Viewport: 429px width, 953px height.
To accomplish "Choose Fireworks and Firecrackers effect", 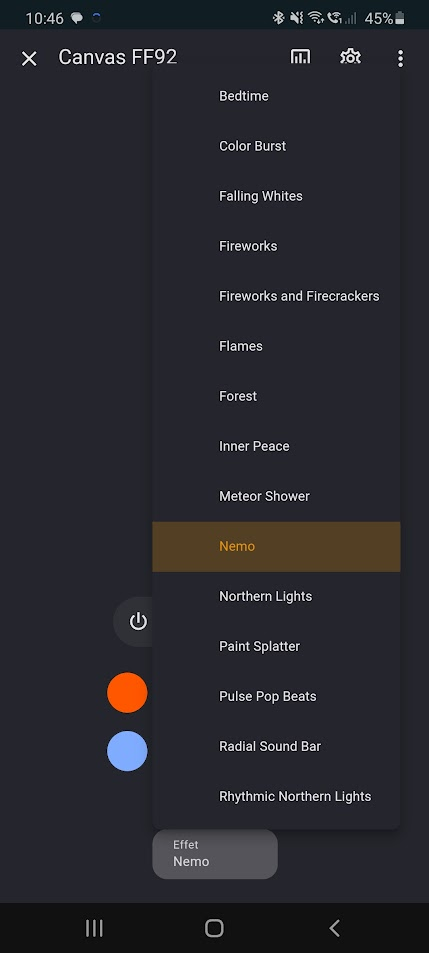I will click(x=276, y=296).
